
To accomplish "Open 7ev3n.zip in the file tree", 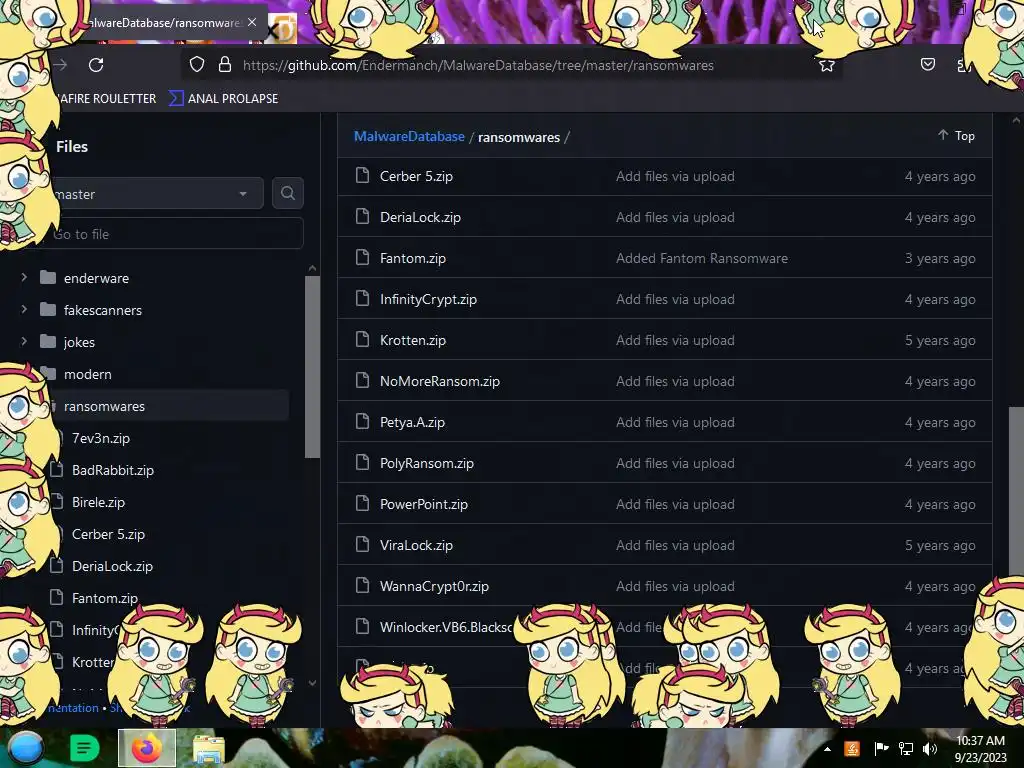I will tap(101, 438).
